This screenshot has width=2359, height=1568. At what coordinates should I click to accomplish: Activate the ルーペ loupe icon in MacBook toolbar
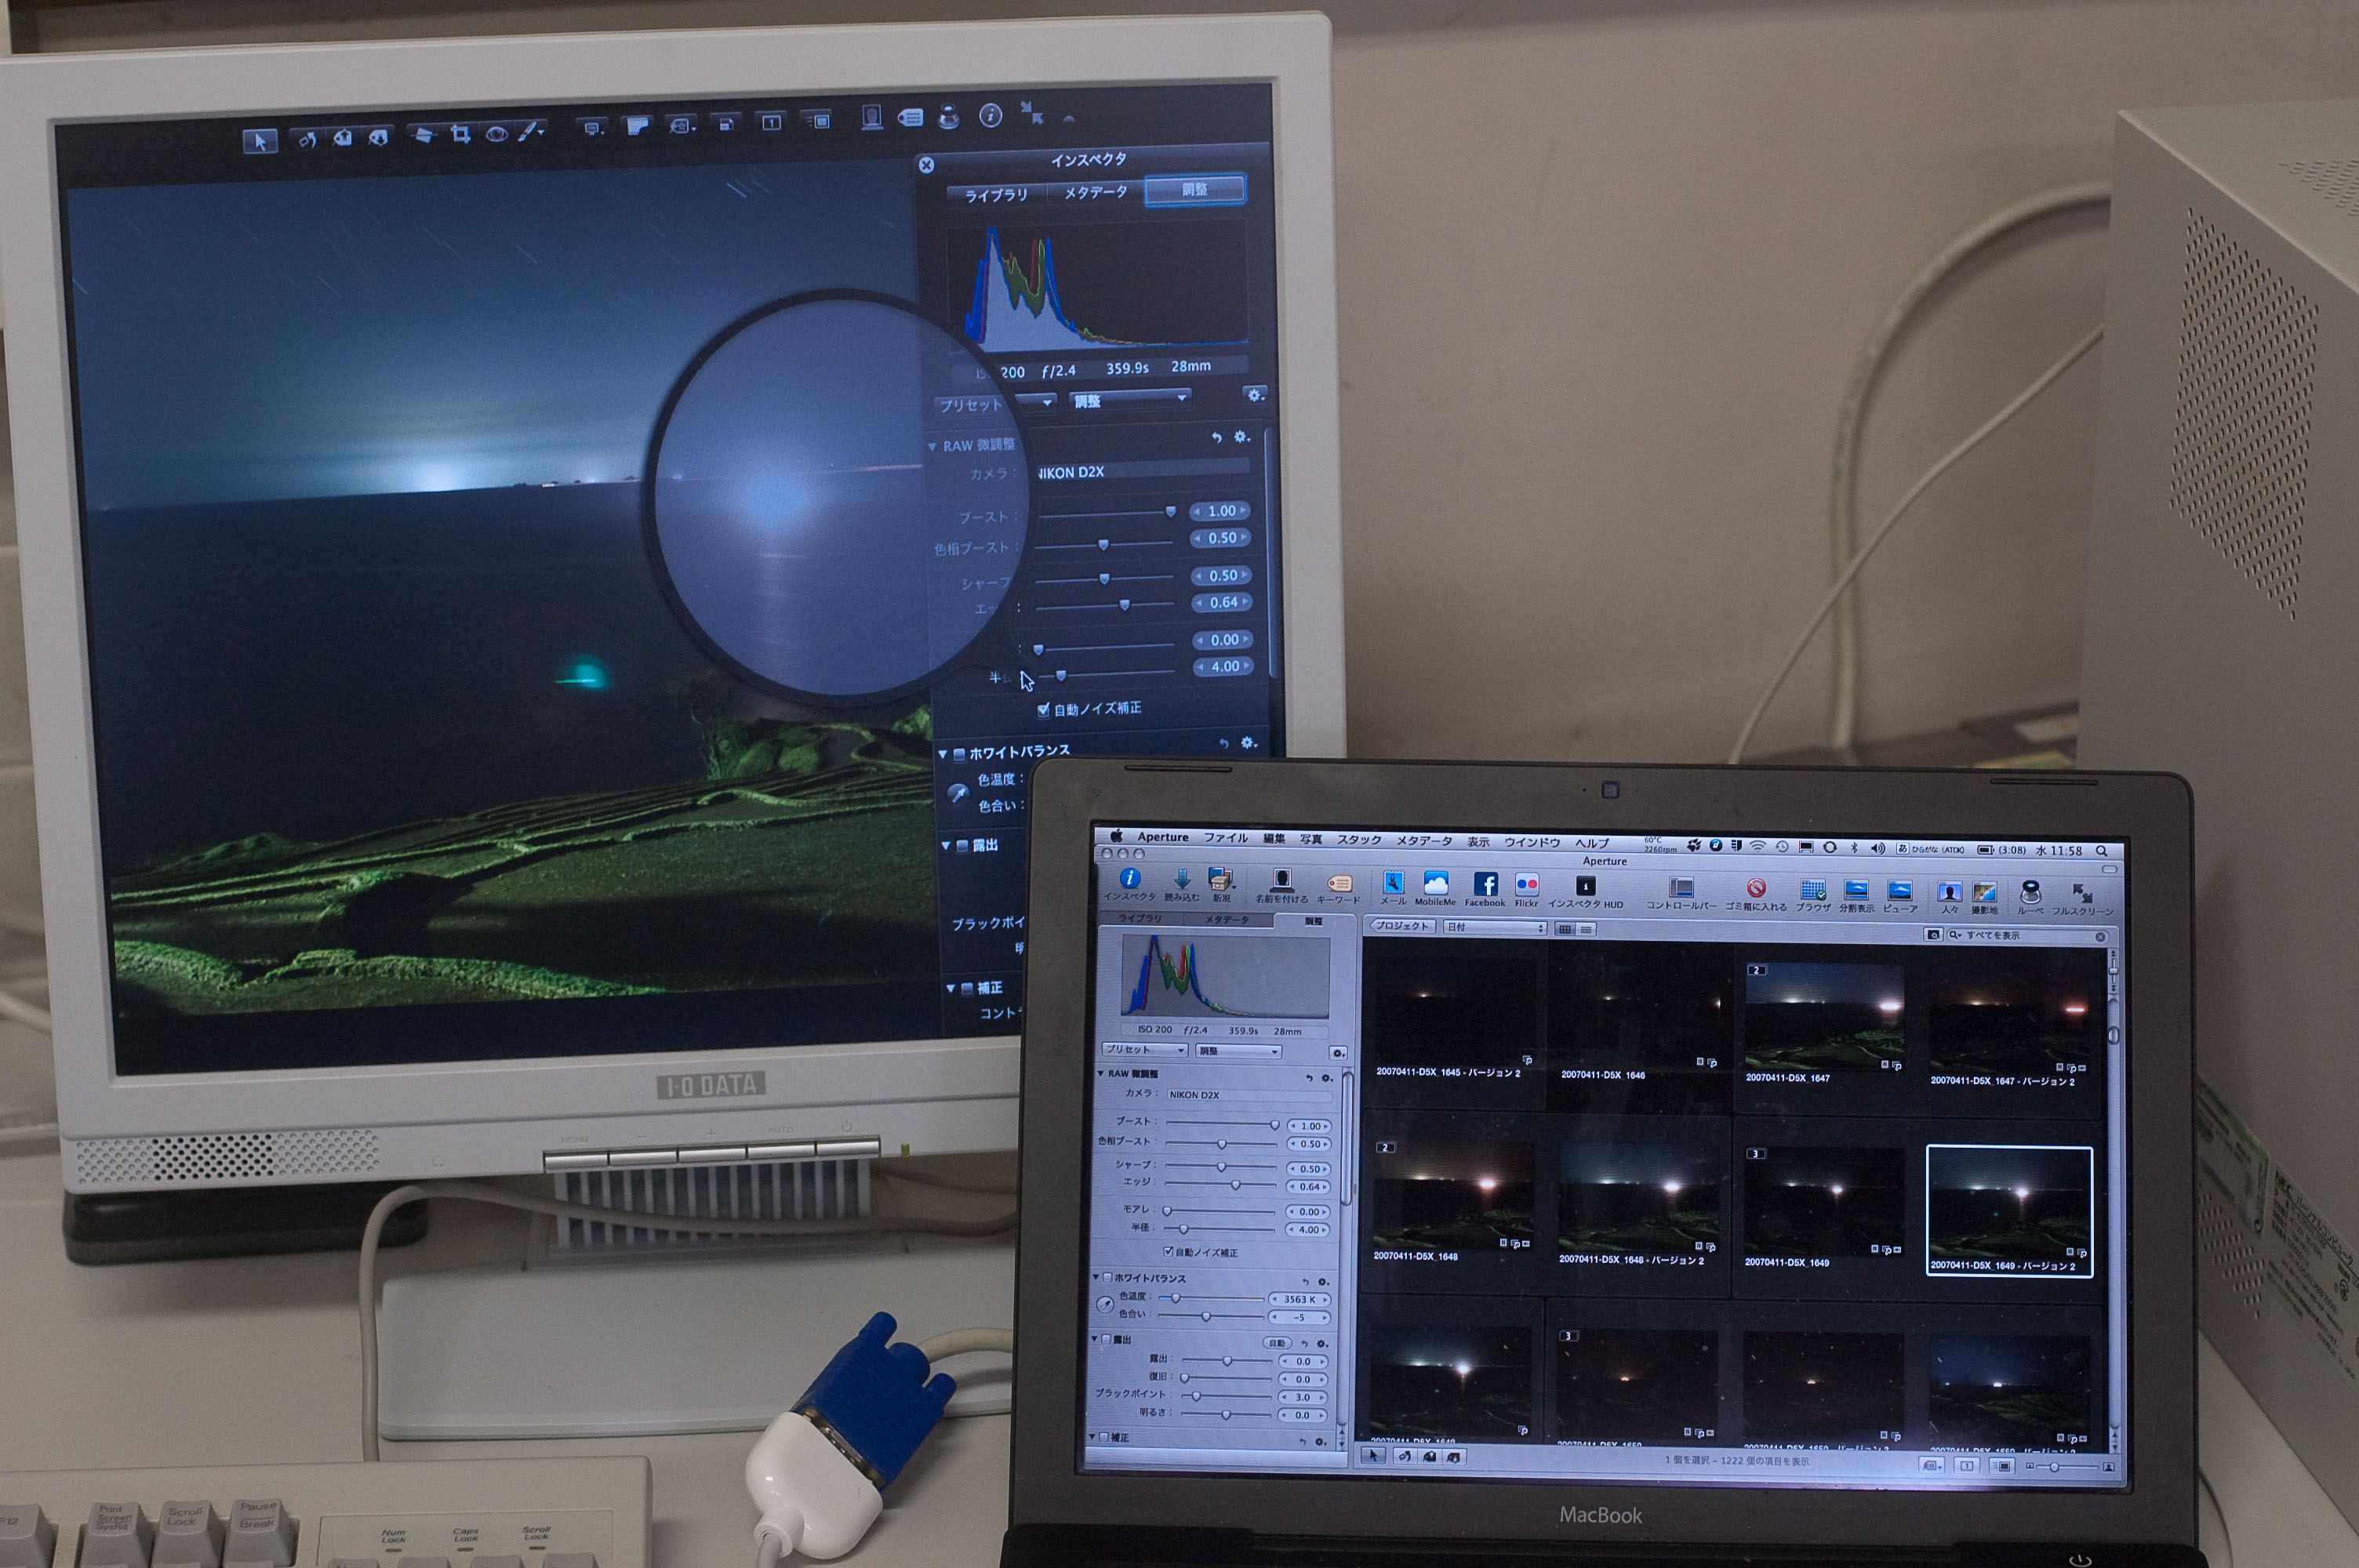(x=2030, y=892)
